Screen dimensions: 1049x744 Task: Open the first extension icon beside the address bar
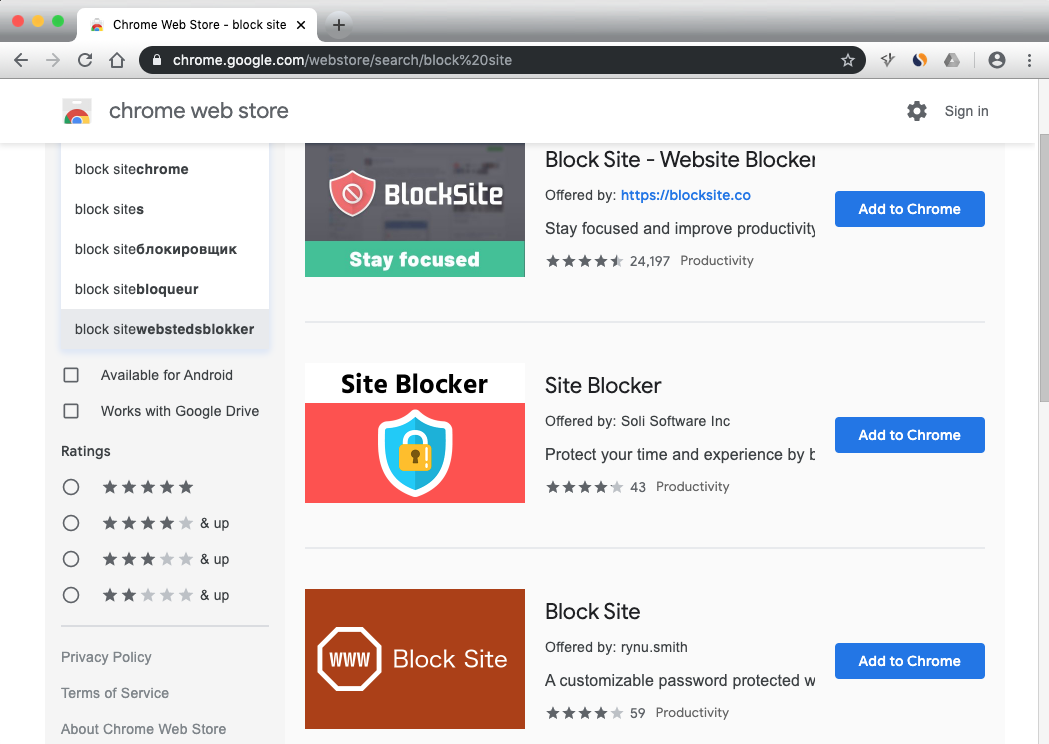point(888,60)
